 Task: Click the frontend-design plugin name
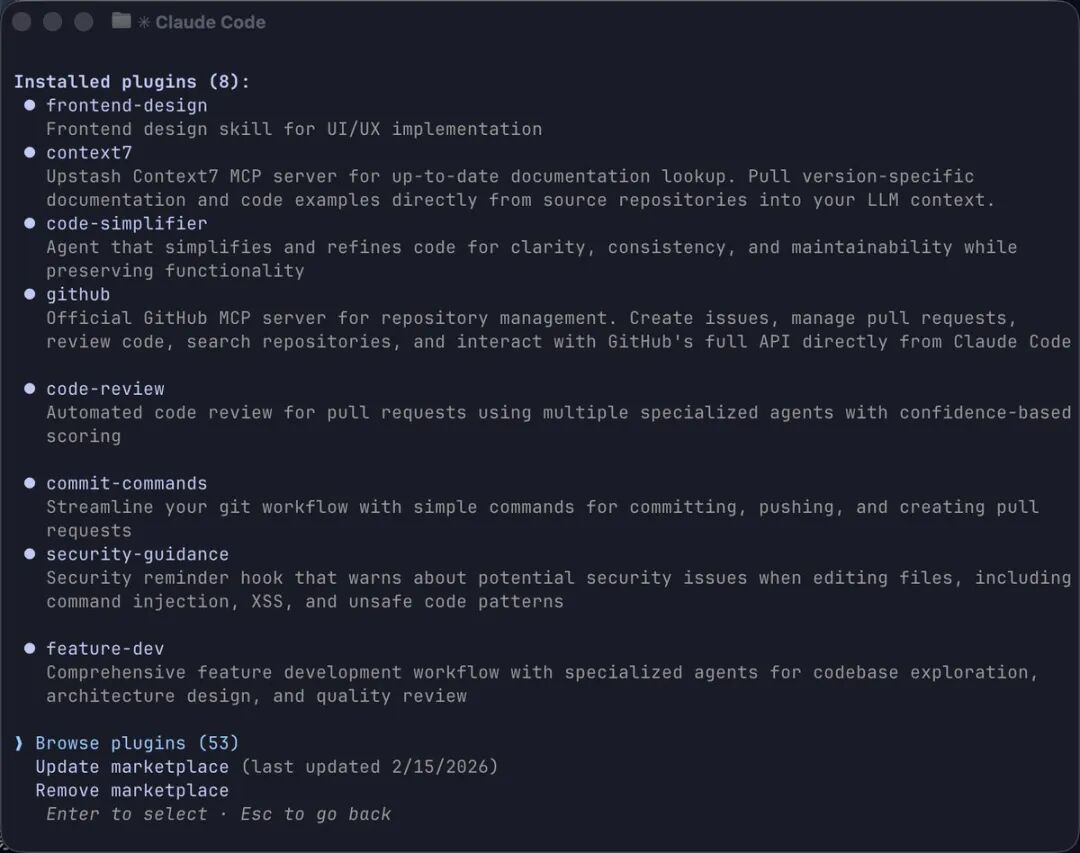(x=127, y=105)
